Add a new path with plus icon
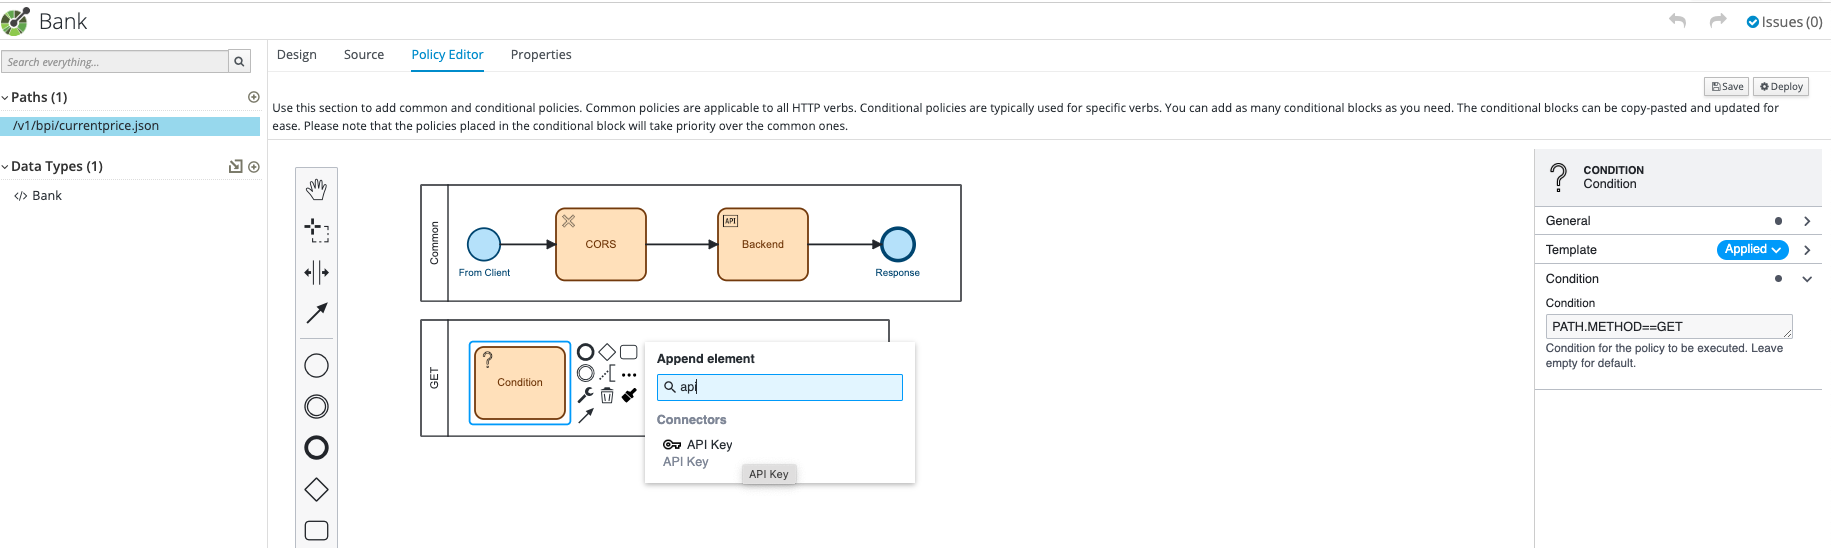 click(254, 97)
